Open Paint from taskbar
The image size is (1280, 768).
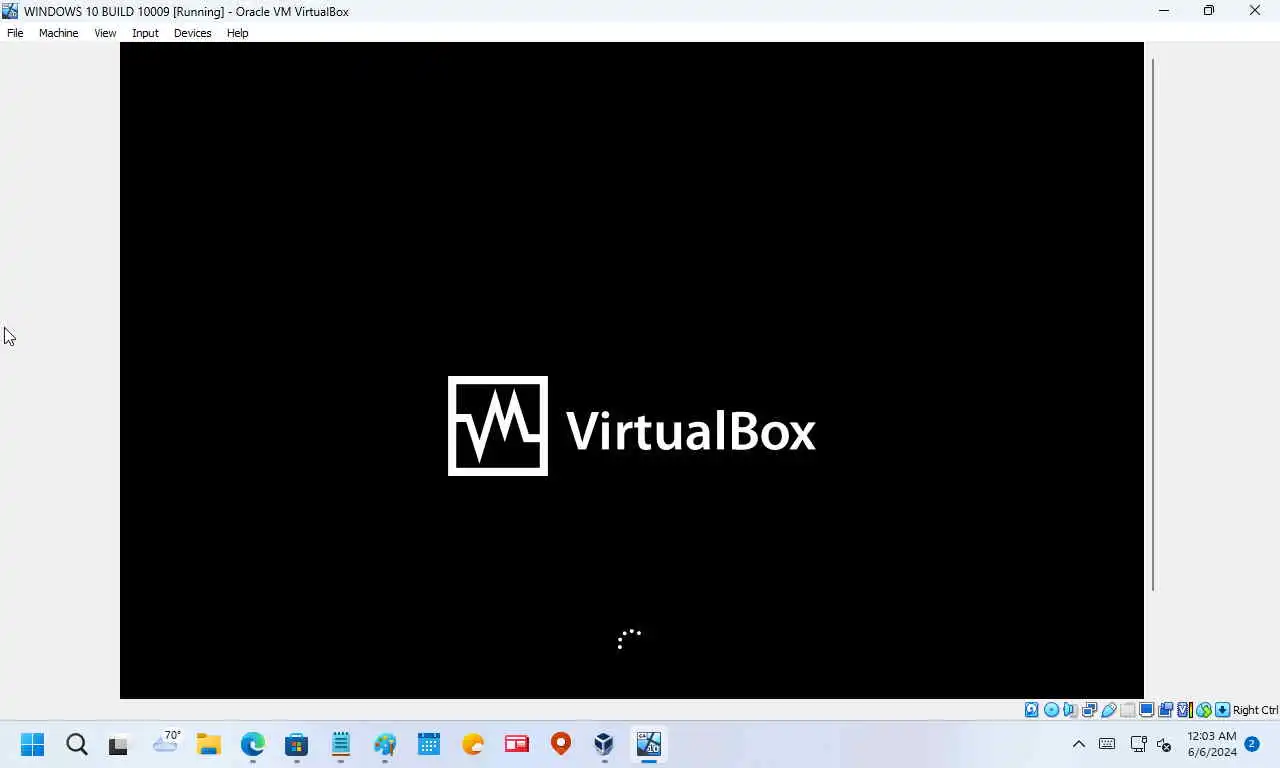point(385,744)
